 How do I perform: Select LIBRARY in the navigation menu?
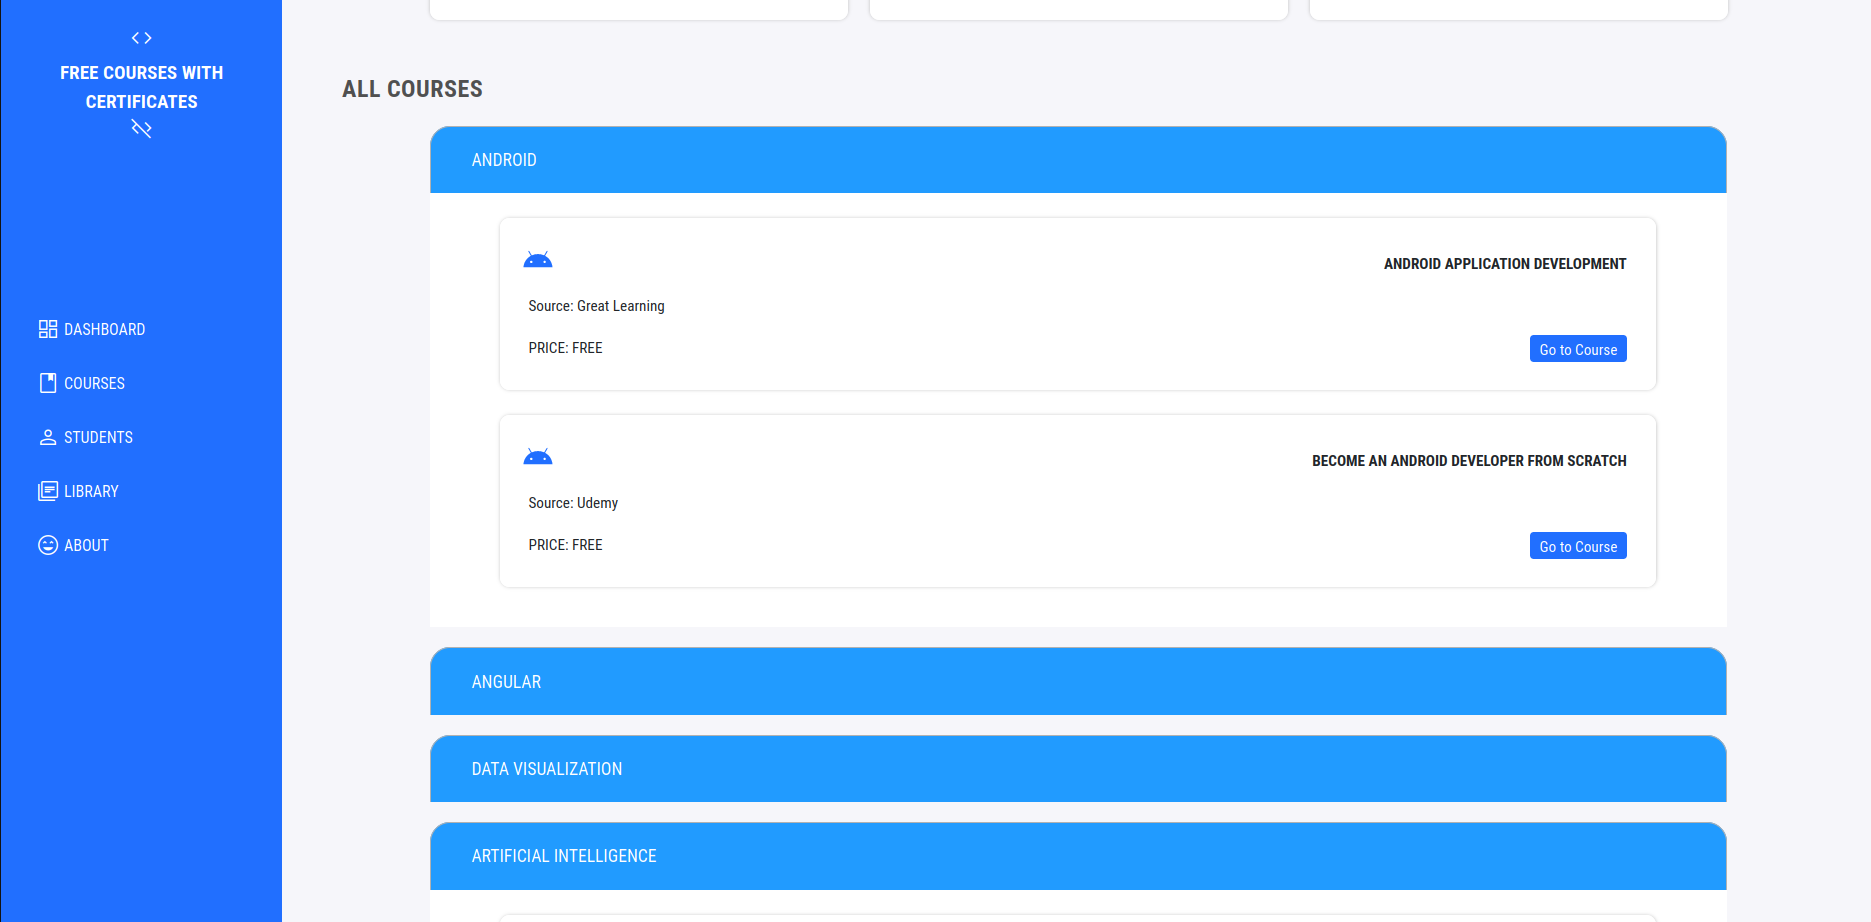pyautogui.click(x=91, y=490)
